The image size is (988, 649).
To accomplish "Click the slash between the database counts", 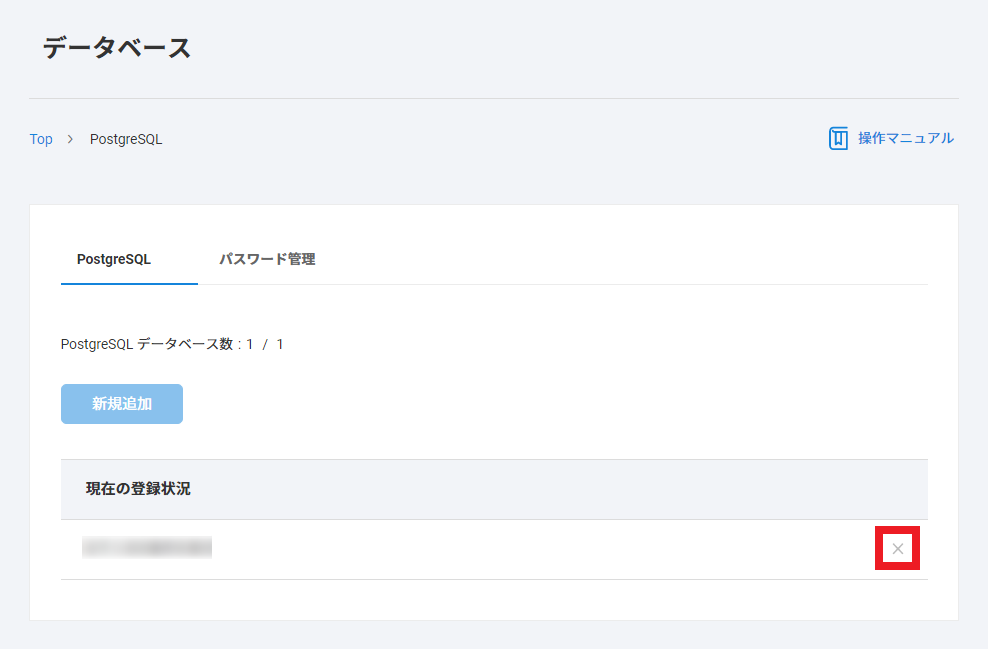I will [x=265, y=344].
